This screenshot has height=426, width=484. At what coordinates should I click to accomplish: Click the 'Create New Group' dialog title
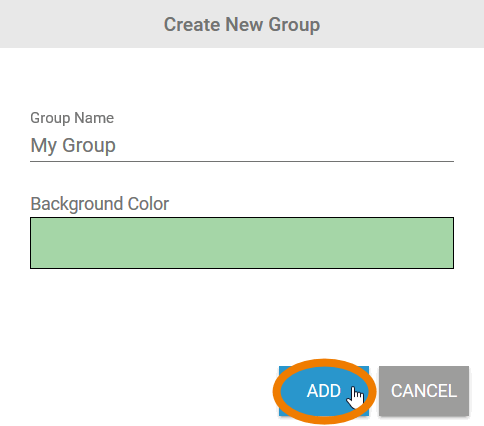point(242,25)
